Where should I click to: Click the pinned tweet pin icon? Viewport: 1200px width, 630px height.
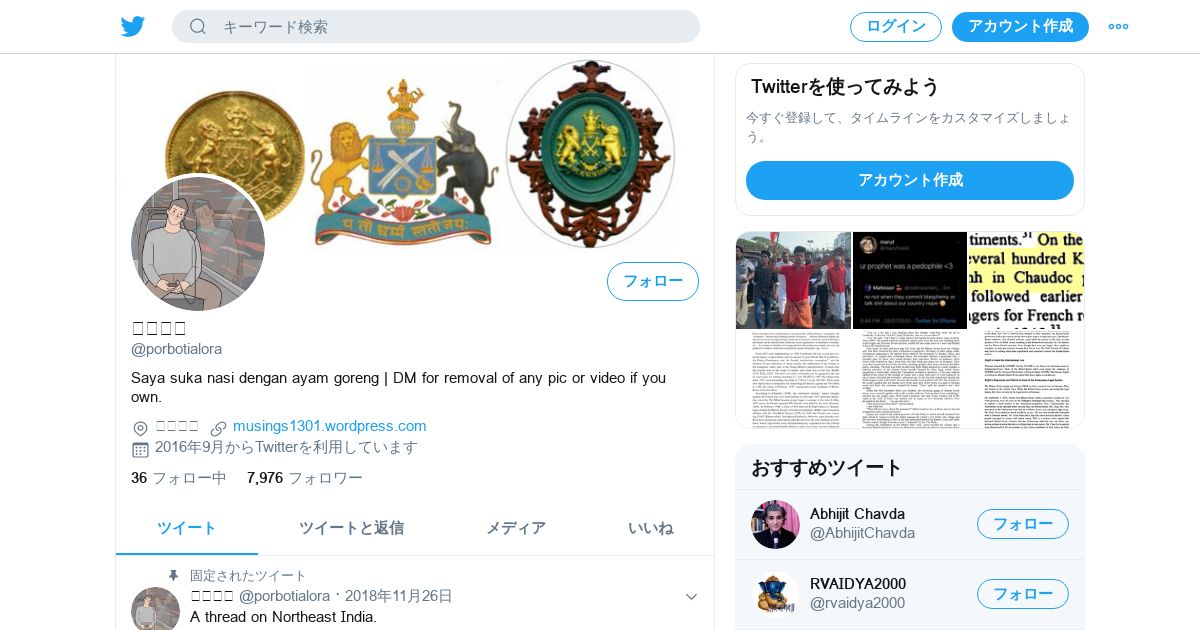[x=173, y=576]
